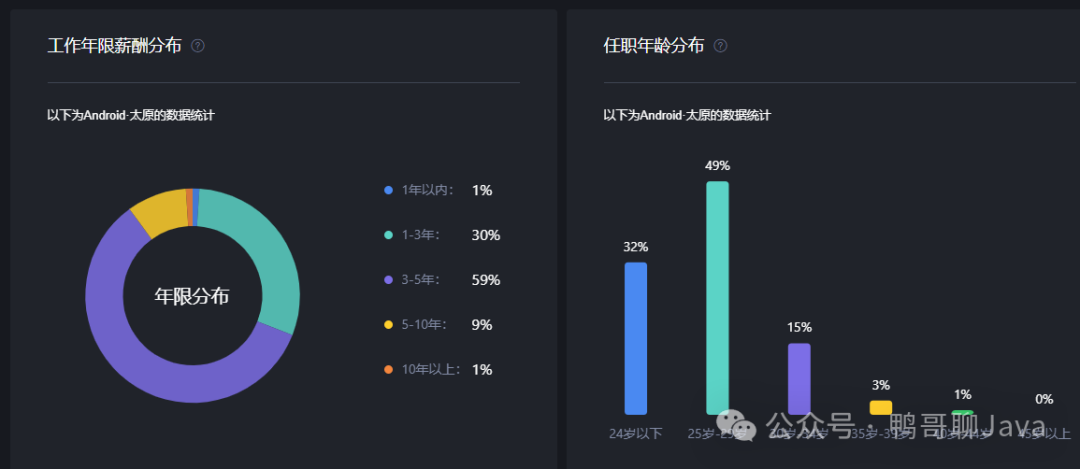Toggle the 5-10年 legend item
The height and width of the screenshot is (469, 1080).
438,324
